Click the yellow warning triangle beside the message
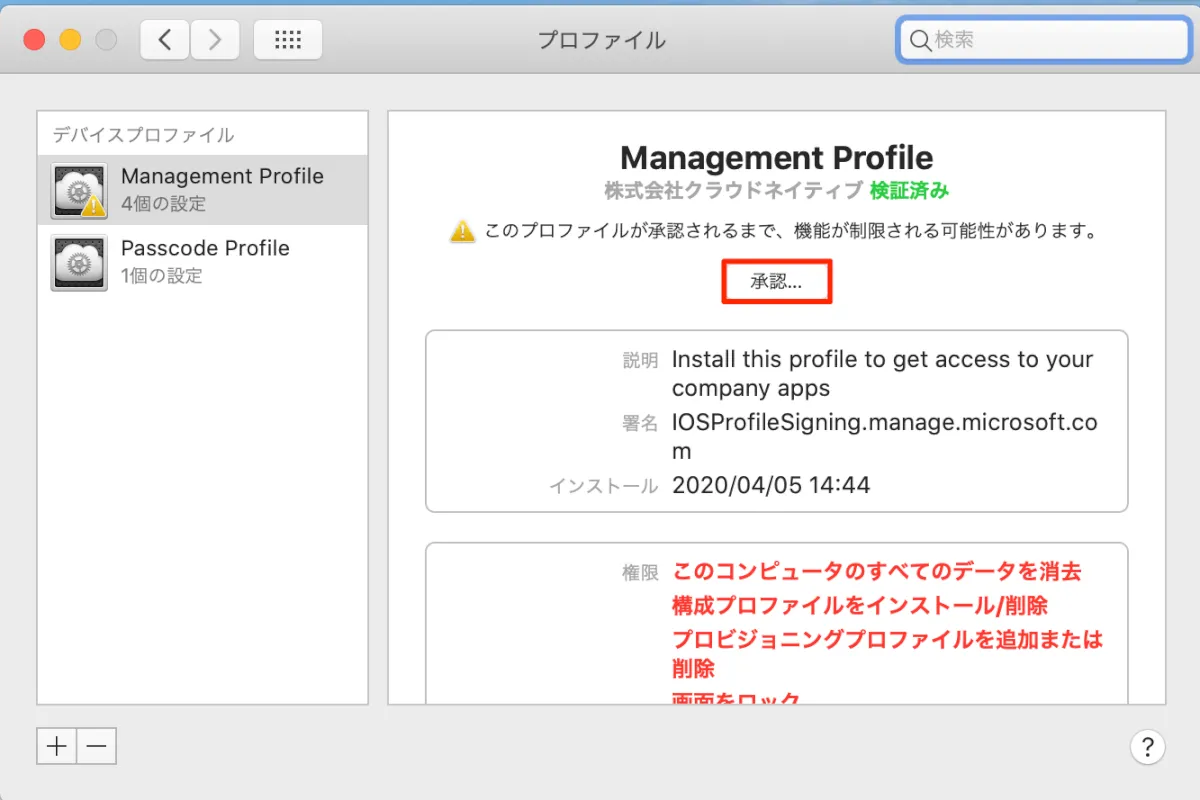 462,231
